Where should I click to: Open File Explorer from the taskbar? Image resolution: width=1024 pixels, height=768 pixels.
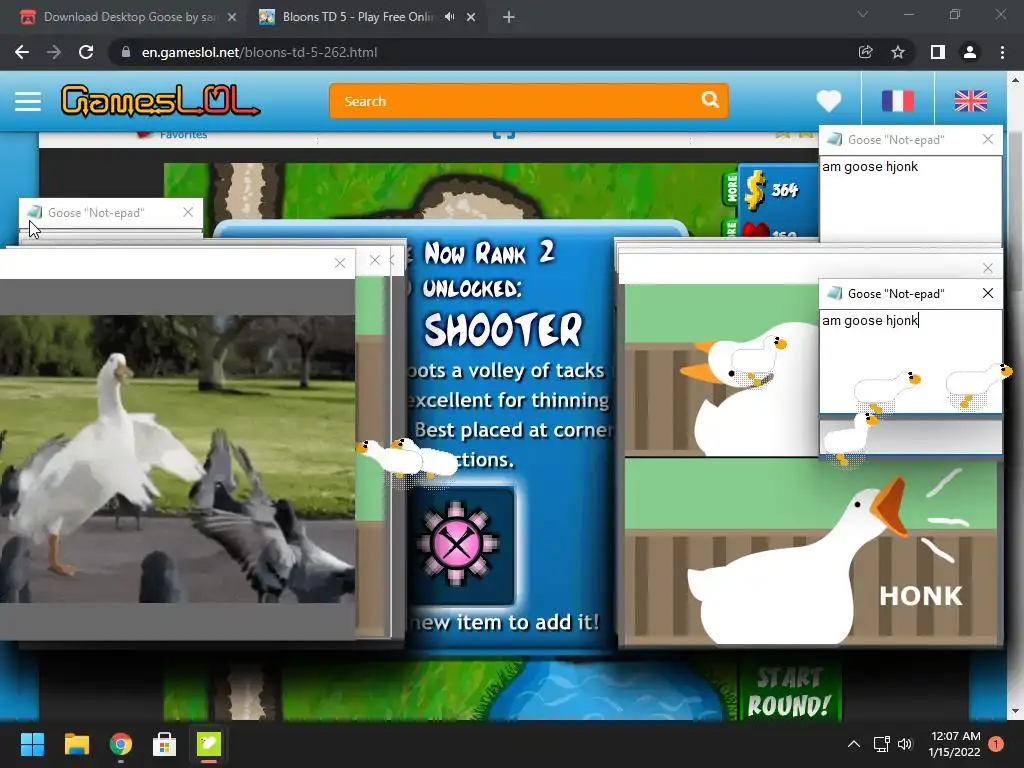[76, 744]
